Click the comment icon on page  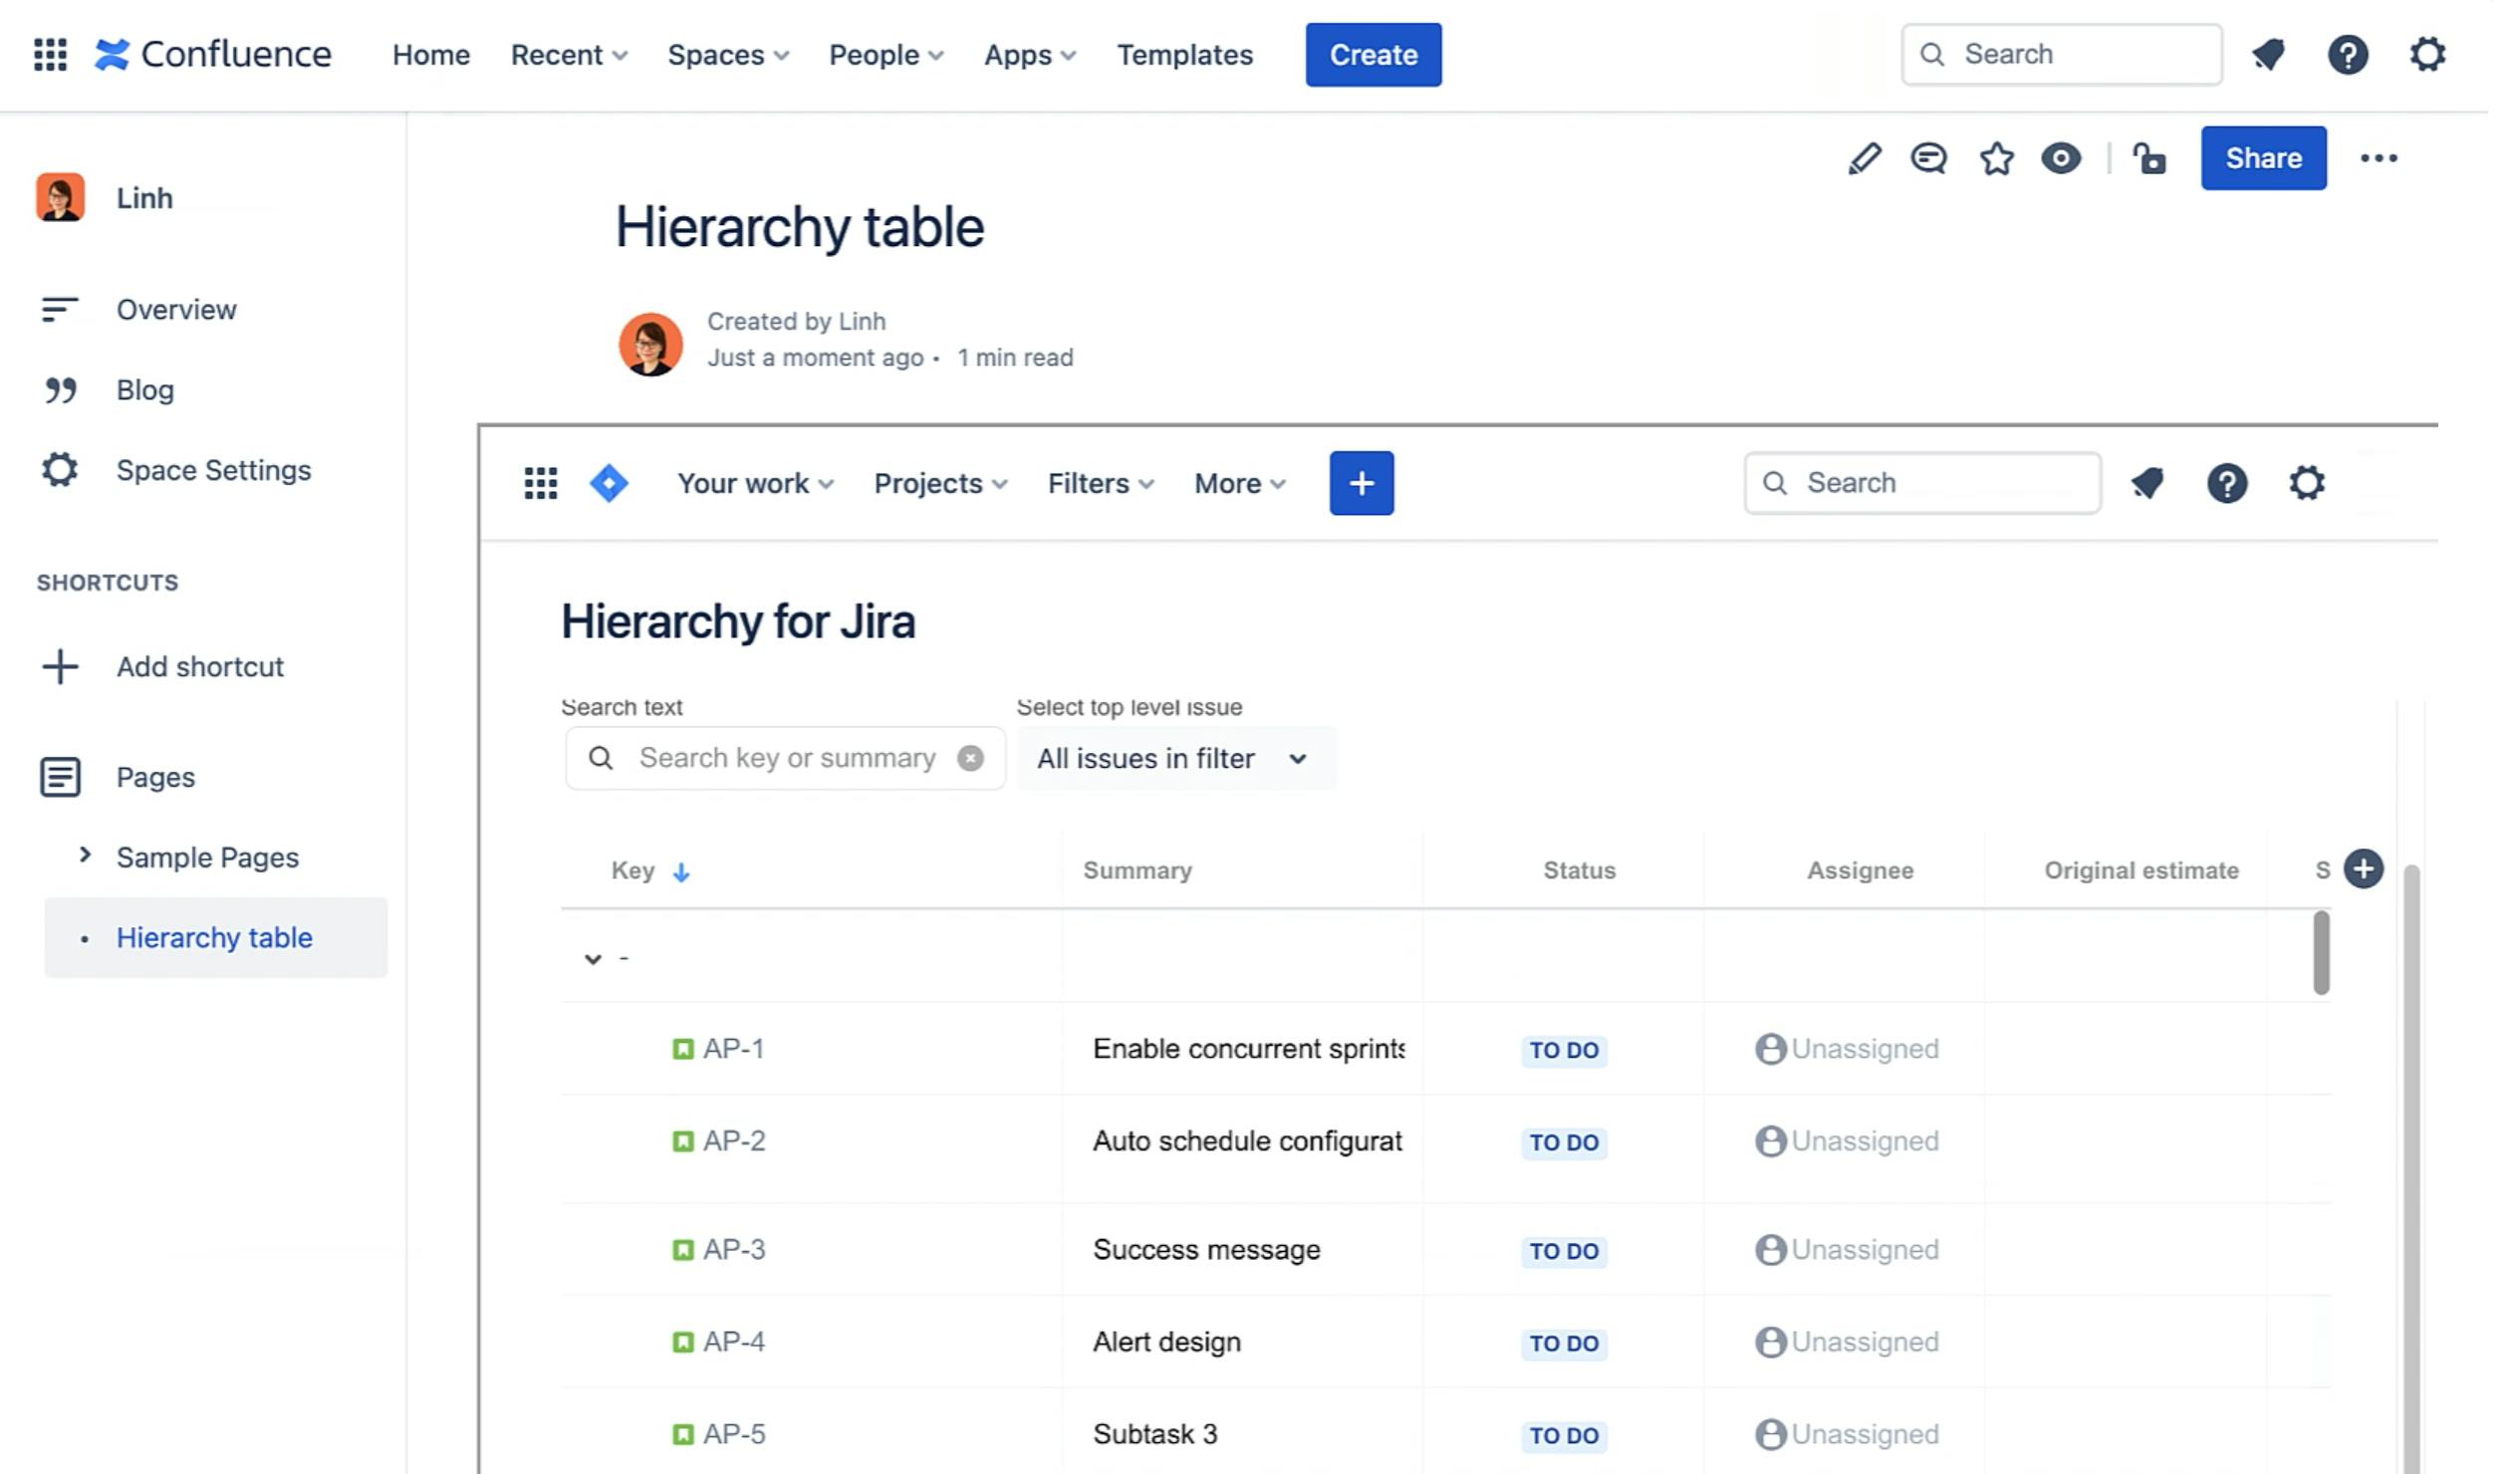(x=1926, y=158)
